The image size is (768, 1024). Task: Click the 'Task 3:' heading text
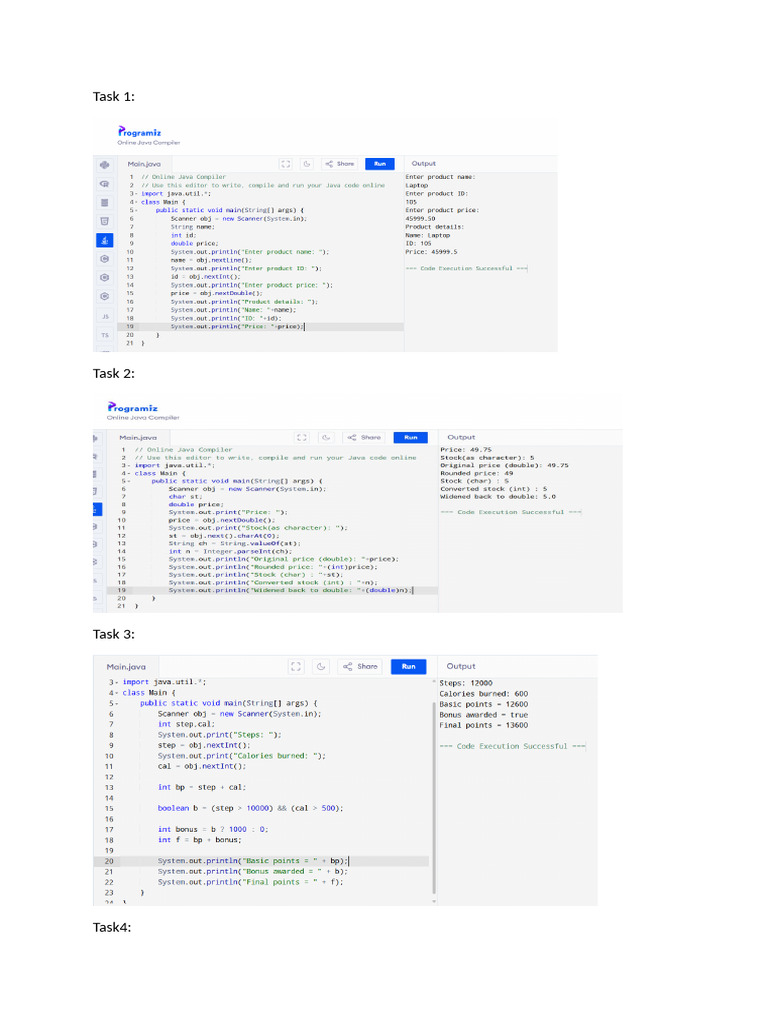coord(114,634)
